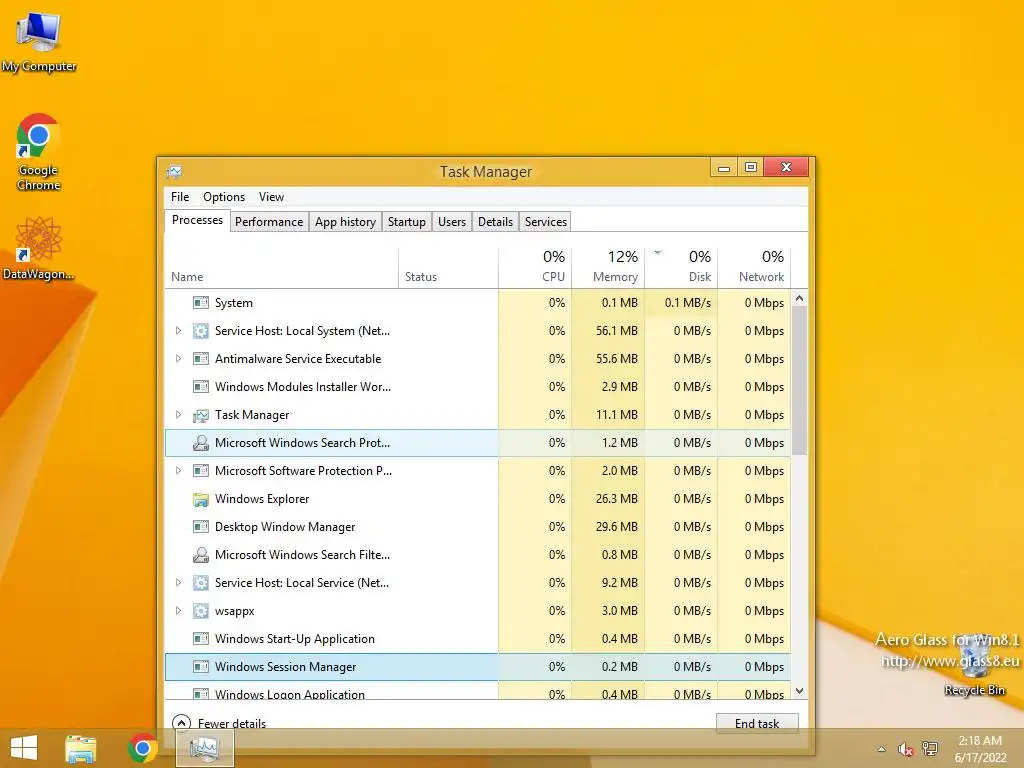The image size is (1024, 768).
Task: Click the process list scrollbar thumb
Action: coord(799,381)
